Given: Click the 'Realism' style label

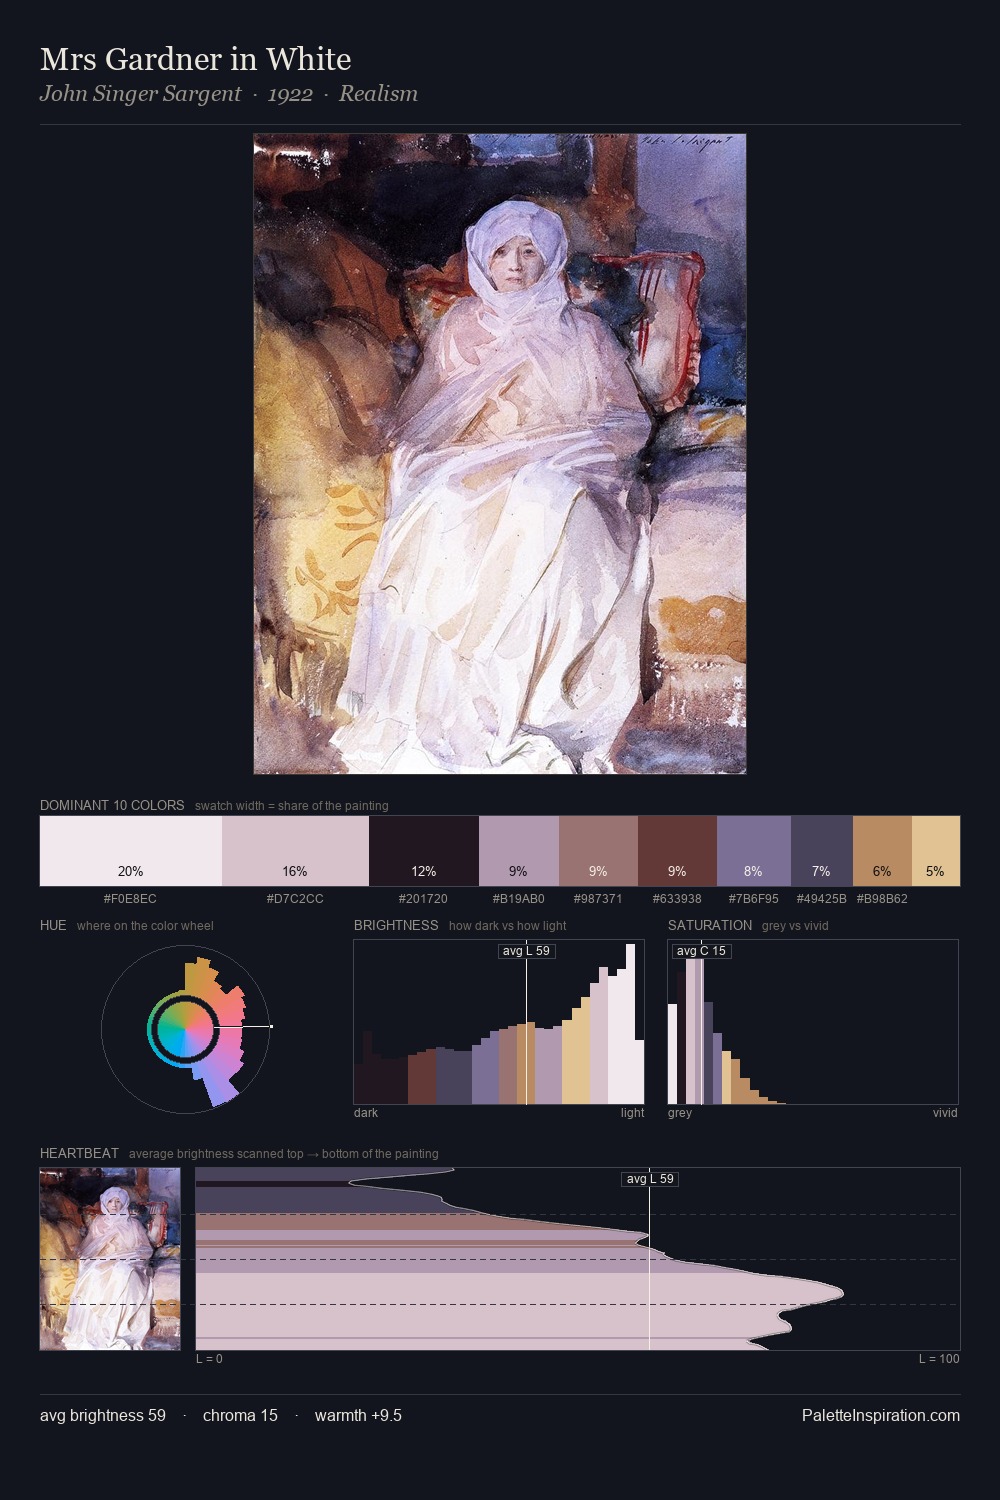Looking at the screenshot, I should point(378,94).
